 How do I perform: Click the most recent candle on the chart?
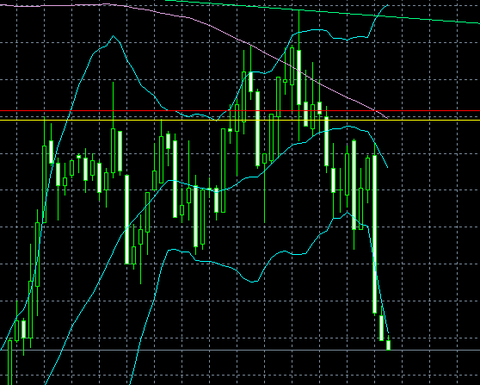pyautogui.click(x=388, y=345)
